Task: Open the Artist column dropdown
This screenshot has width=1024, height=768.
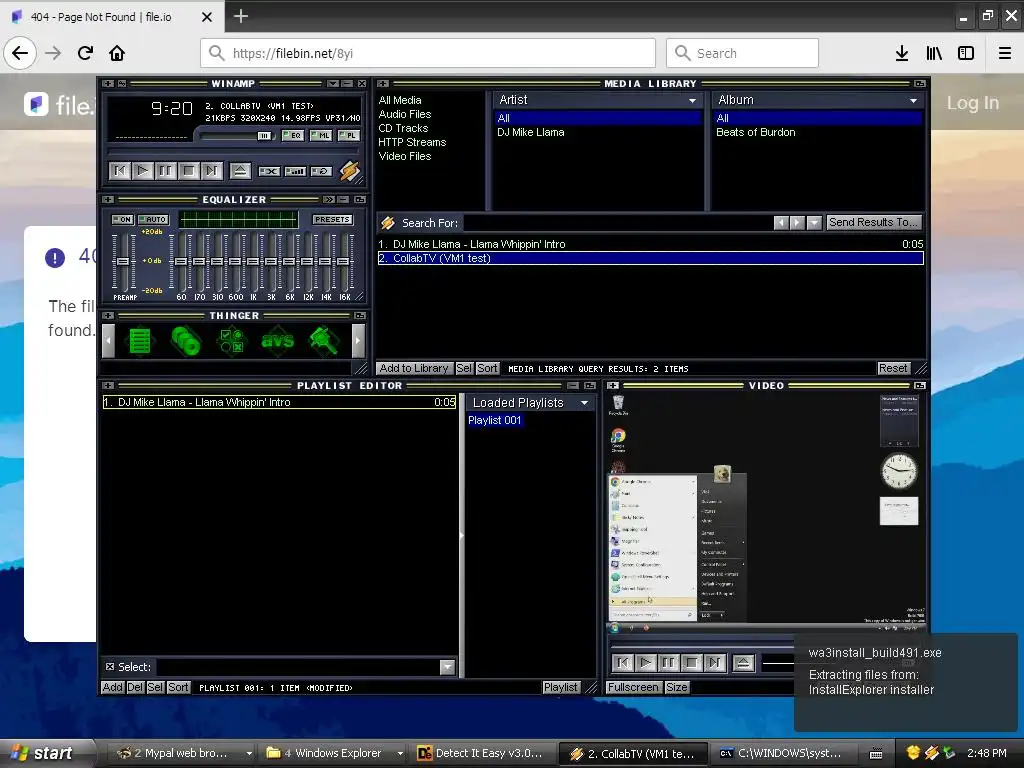Action: (692, 101)
